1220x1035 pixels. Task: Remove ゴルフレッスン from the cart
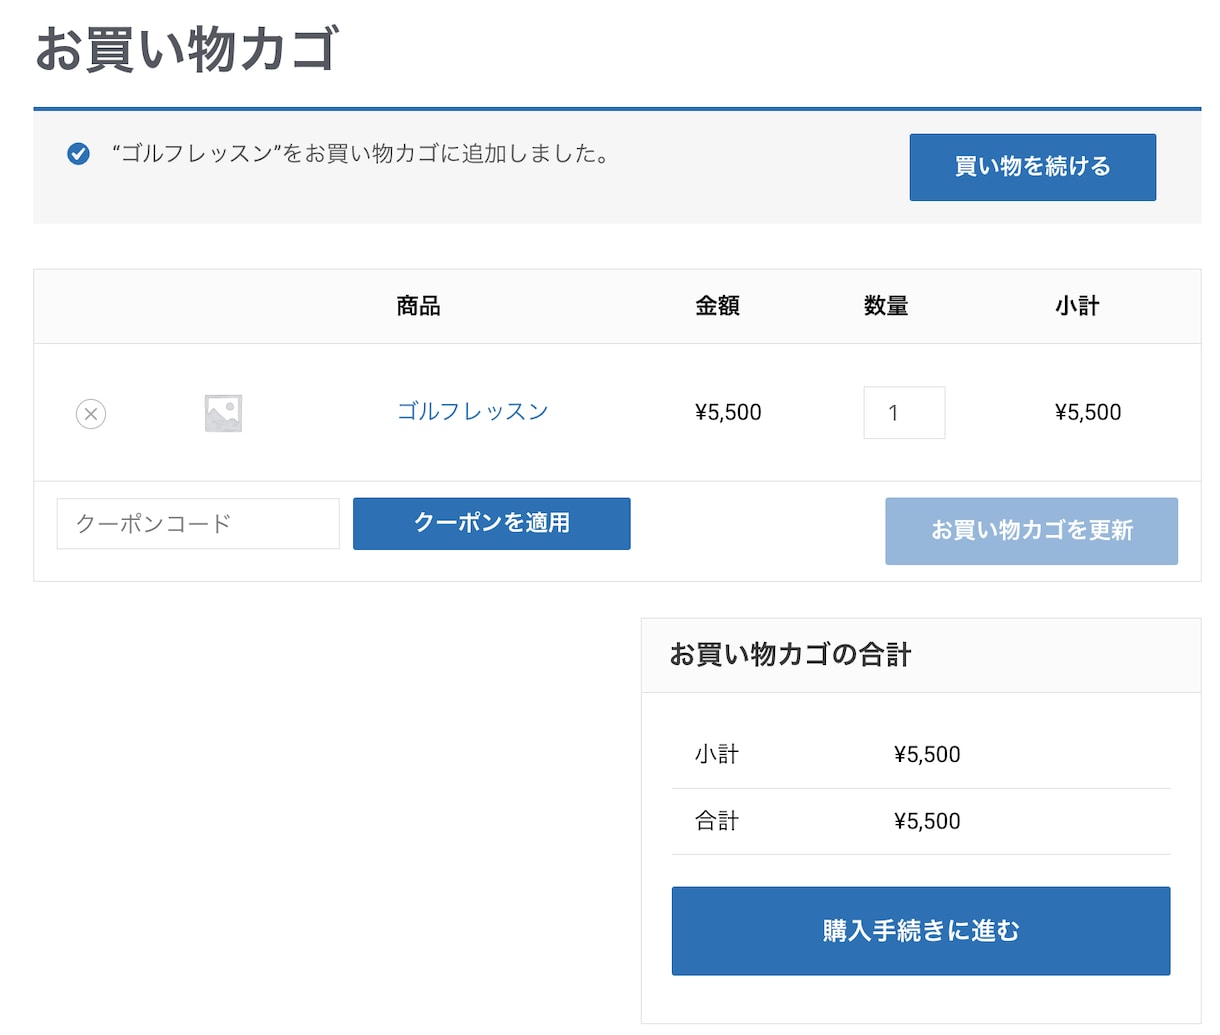91,413
